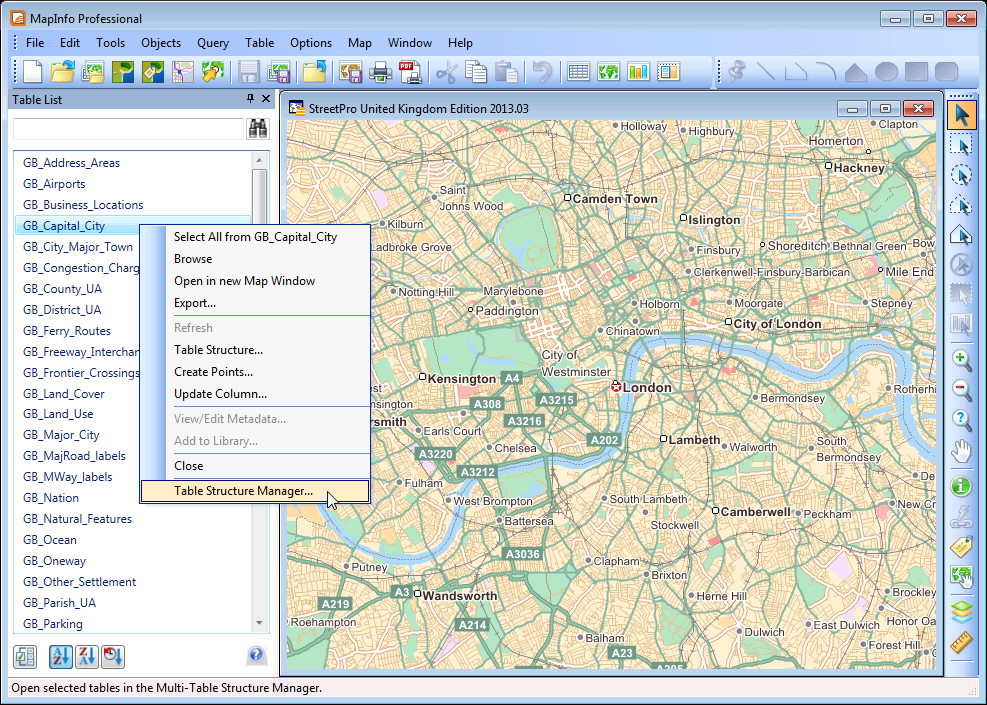Screen dimensions: 987x705
Task: Click the New Grapher bar chart icon
Action: [x=638, y=72]
